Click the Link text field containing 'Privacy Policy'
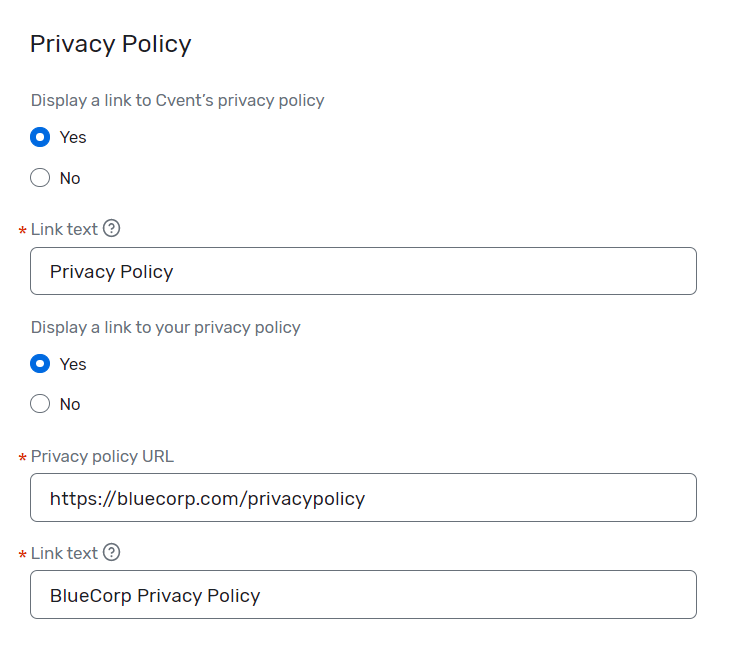The width and height of the screenshot is (732, 653). [x=363, y=271]
